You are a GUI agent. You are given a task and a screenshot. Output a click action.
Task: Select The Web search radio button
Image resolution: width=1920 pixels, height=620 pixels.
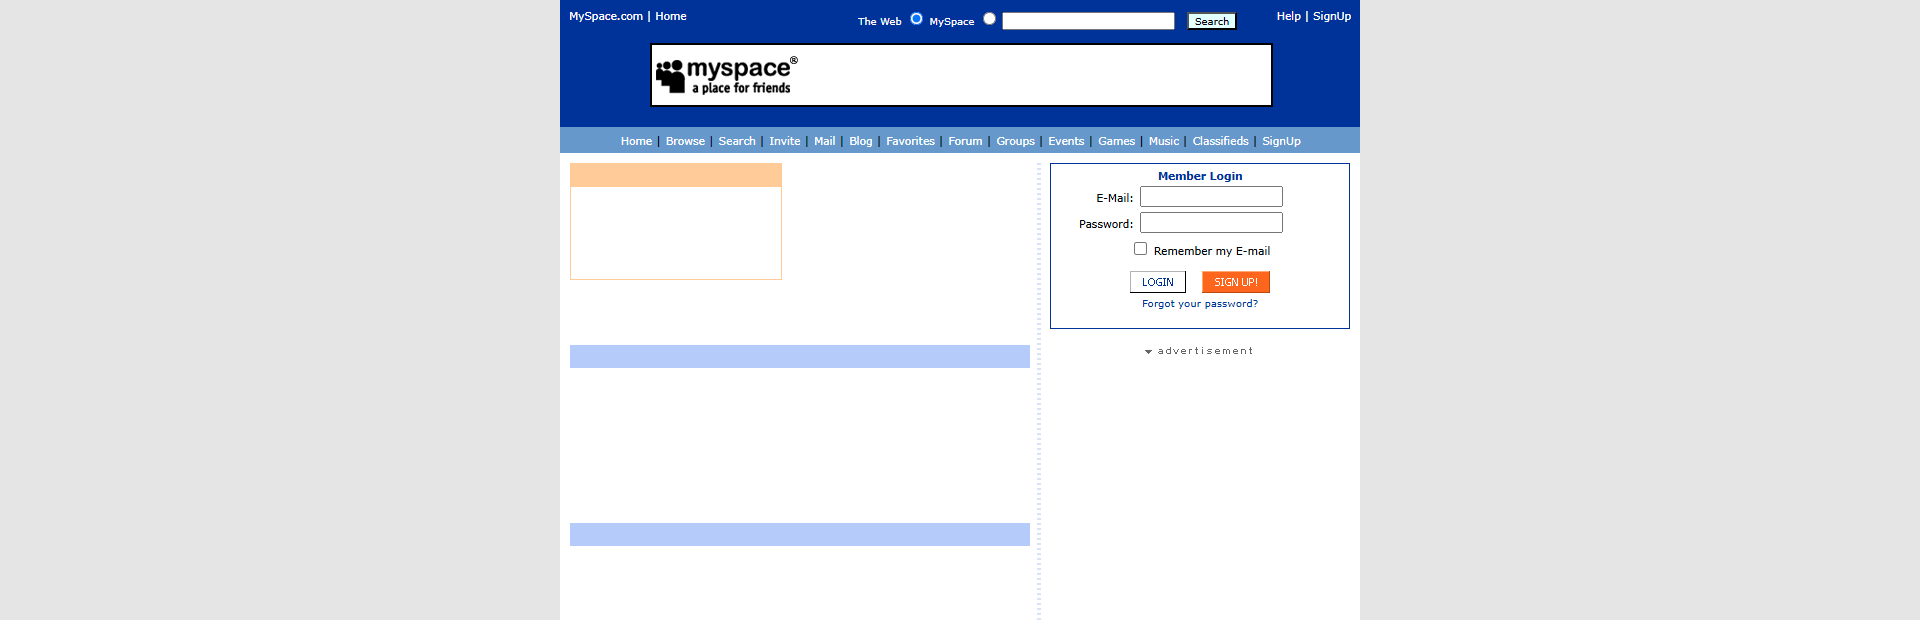[x=916, y=19]
